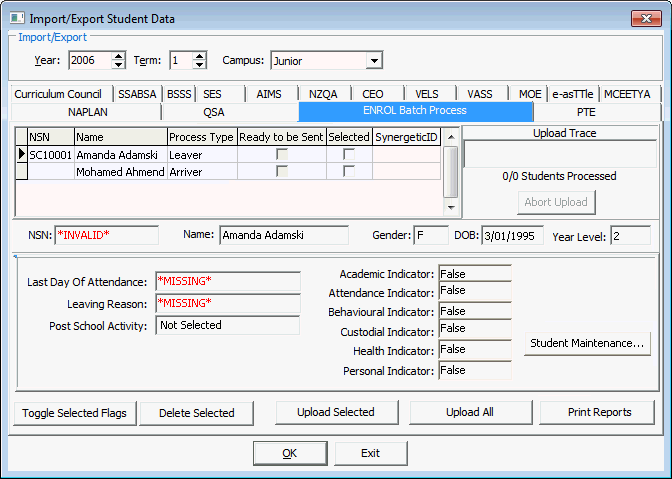Click the SynergeticID column header
Image resolution: width=672 pixels, height=479 pixels.
pyautogui.click(x=406, y=137)
